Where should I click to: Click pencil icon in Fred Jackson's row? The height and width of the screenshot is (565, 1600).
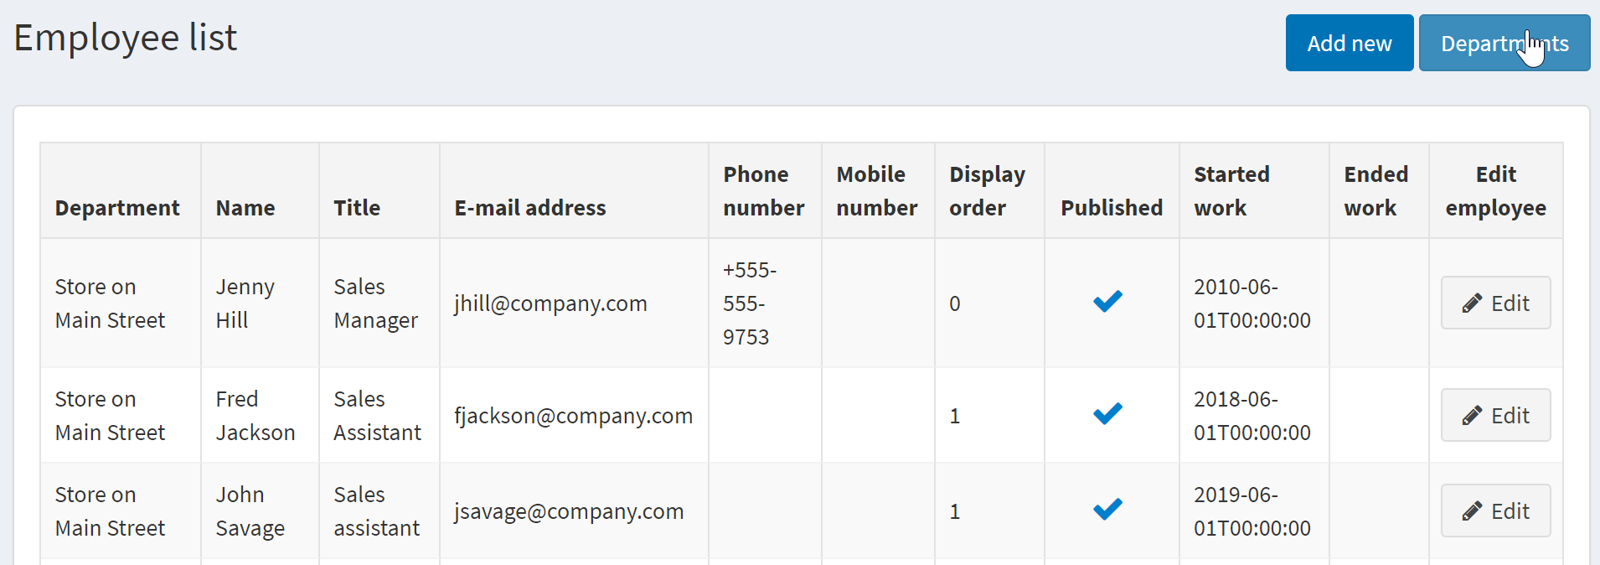[1472, 416]
